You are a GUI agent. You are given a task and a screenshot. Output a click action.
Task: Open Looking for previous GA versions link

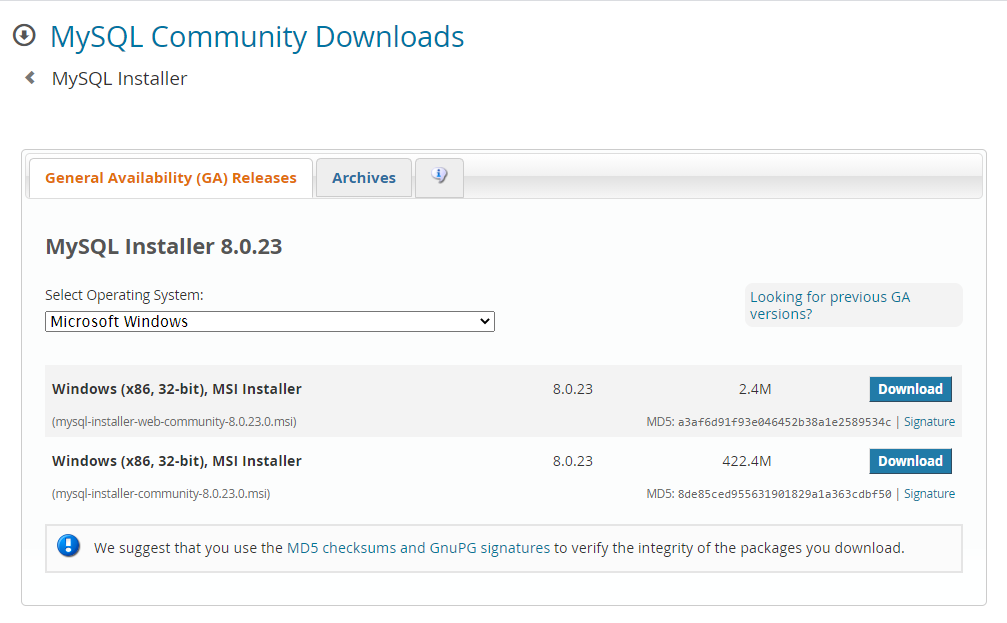830,305
